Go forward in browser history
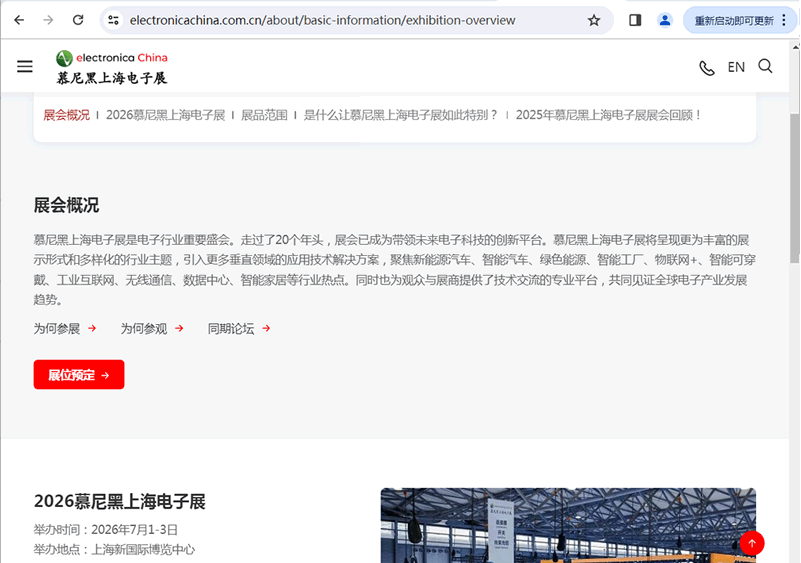This screenshot has height=563, width=801. coord(49,20)
